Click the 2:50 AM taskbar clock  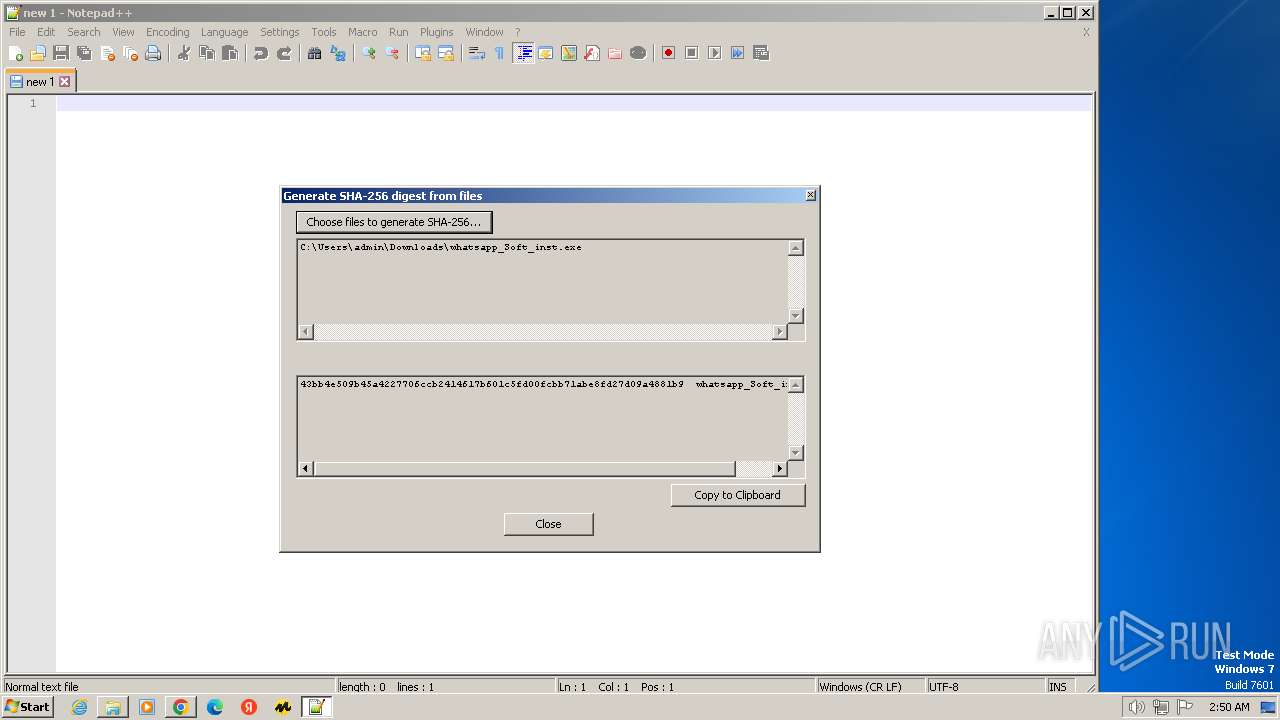(x=1229, y=707)
